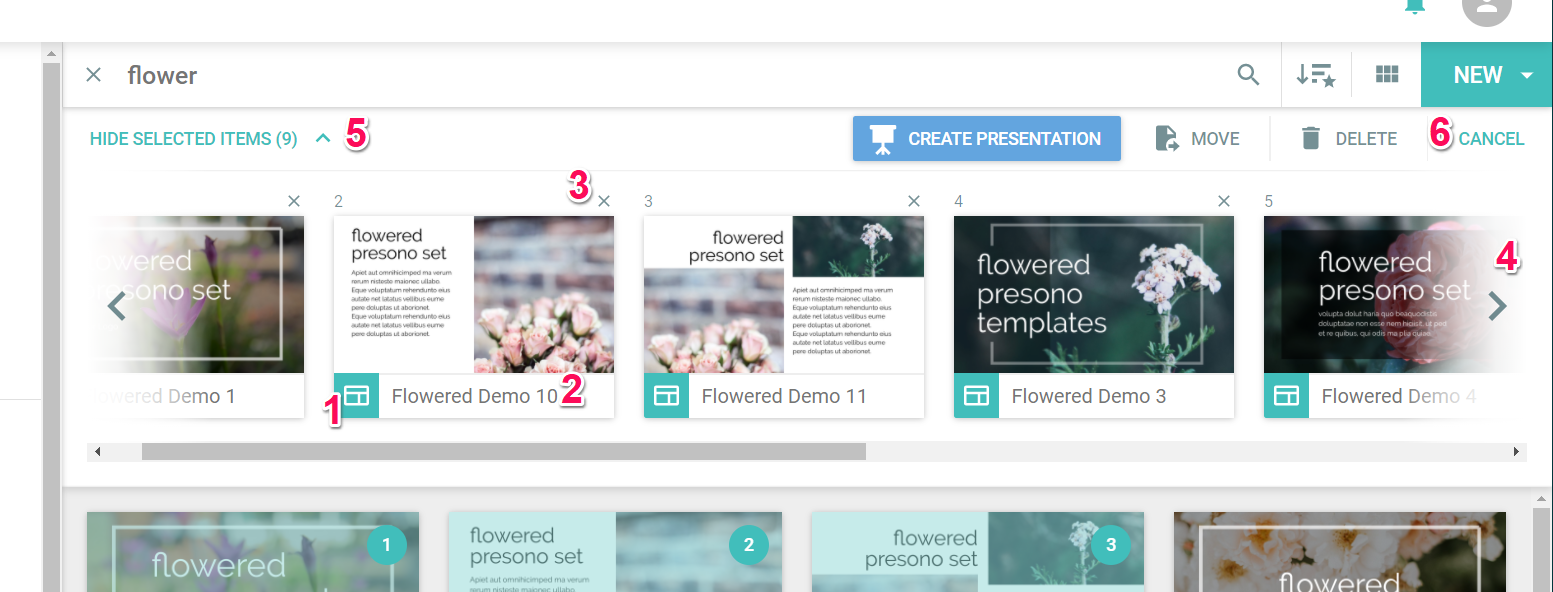Click the Create Presentation button
This screenshot has height=592, width=1553.
(986, 139)
